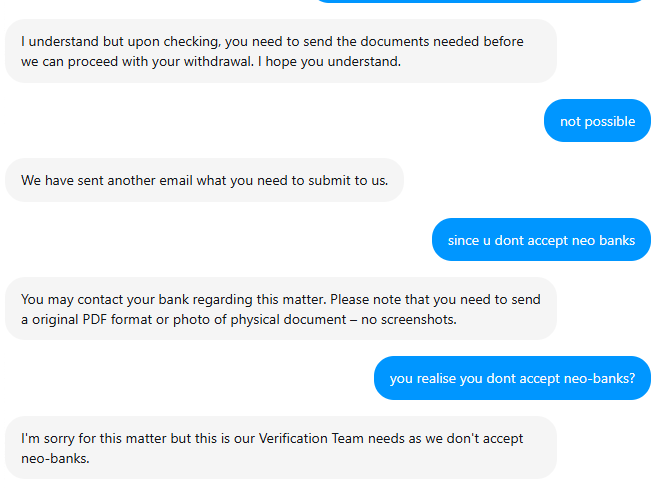Click the "you realise you dont accept neo-banks?" bubble
The width and height of the screenshot is (665, 488).
click(x=512, y=378)
